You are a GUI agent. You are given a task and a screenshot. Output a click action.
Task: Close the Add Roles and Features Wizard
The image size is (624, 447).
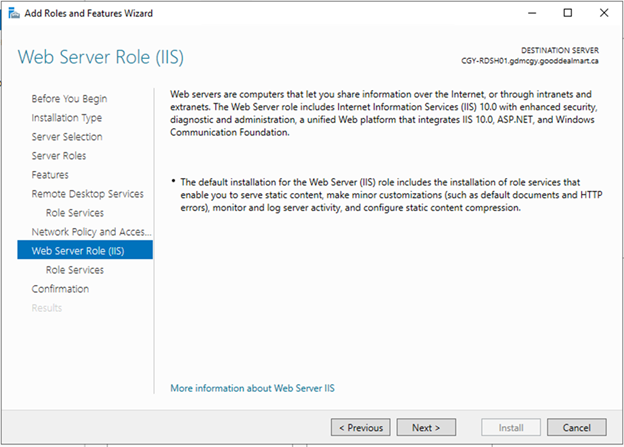[604, 13]
